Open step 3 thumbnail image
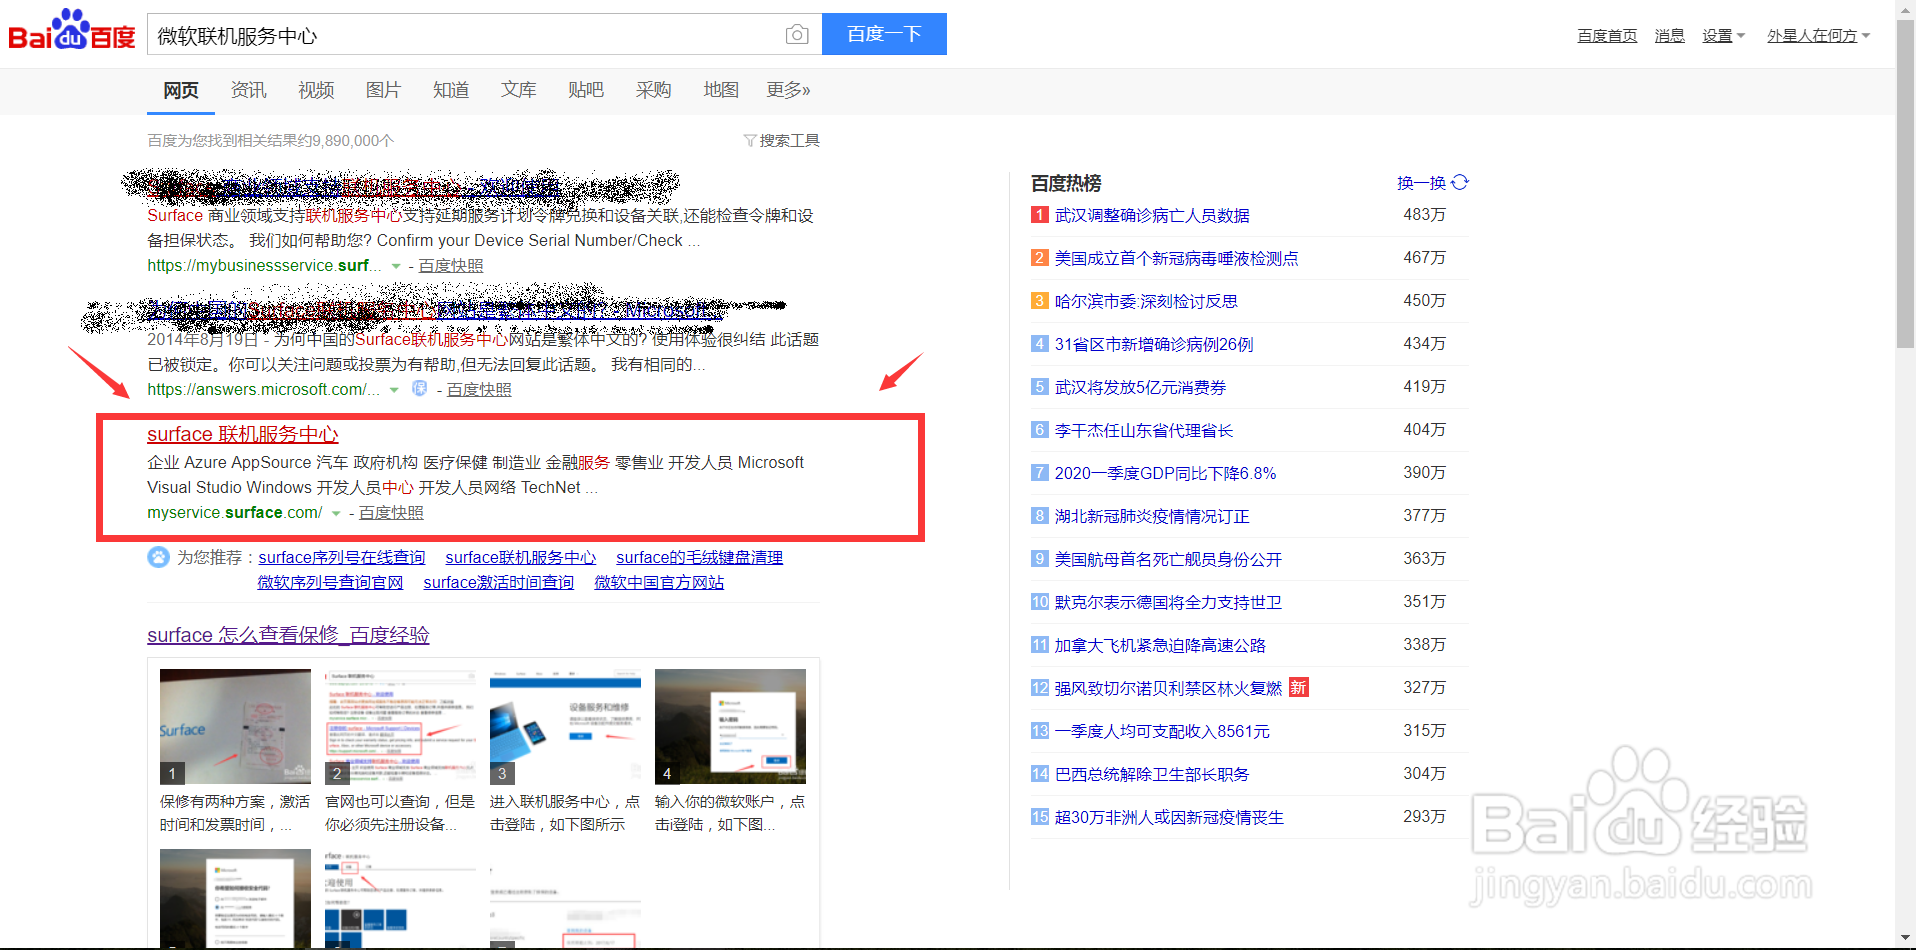 tap(565, 726)
